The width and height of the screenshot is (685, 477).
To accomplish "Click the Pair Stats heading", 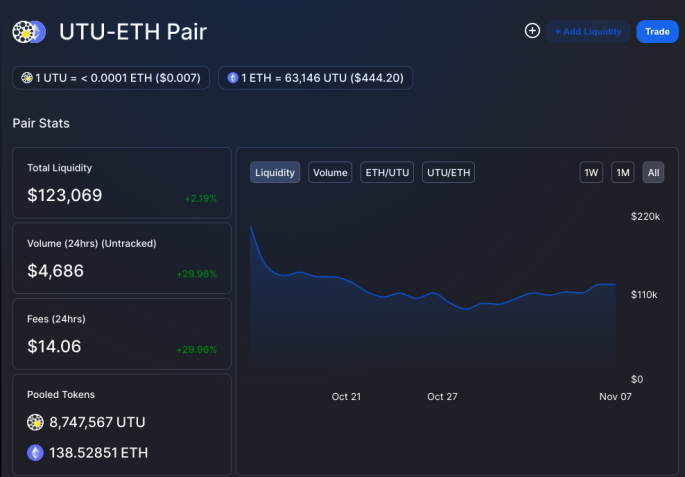I will point(41,123).
